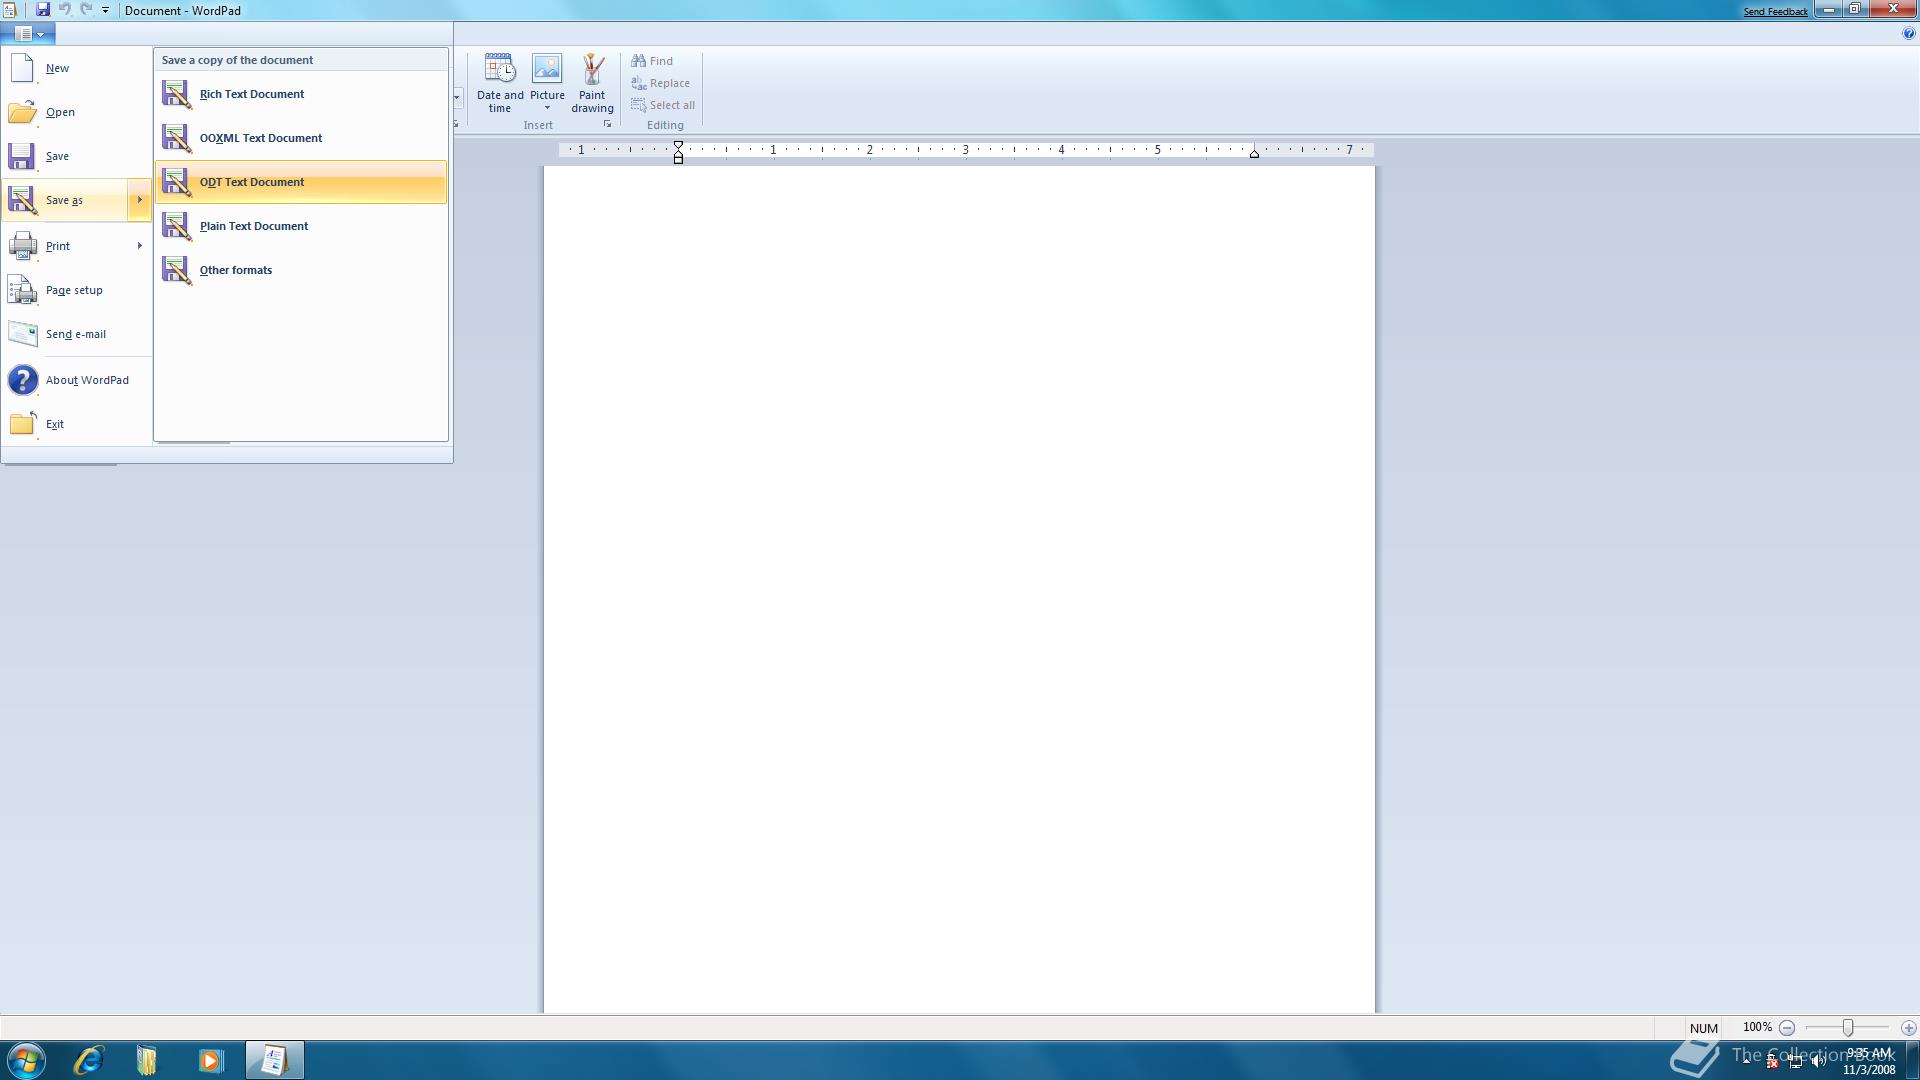Launch Windows Media Player from taskbar
The width and height of the screenshot is (1920, 1080).
(x=210, y=1060)
